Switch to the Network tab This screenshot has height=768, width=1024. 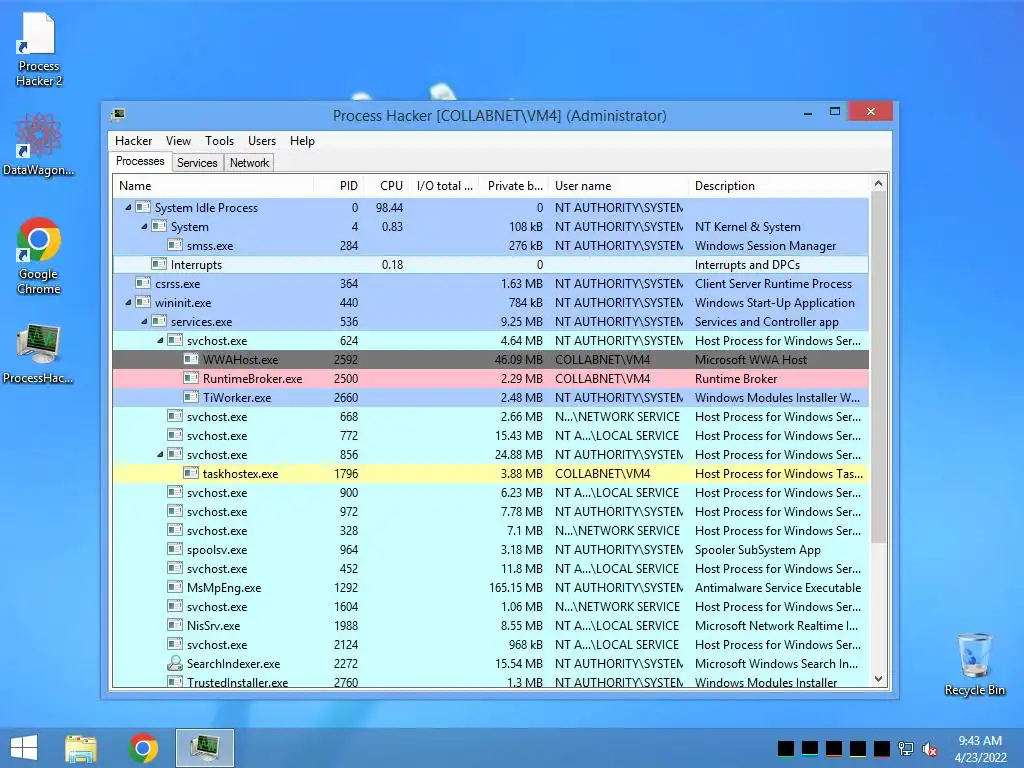[x=249, y=163]
